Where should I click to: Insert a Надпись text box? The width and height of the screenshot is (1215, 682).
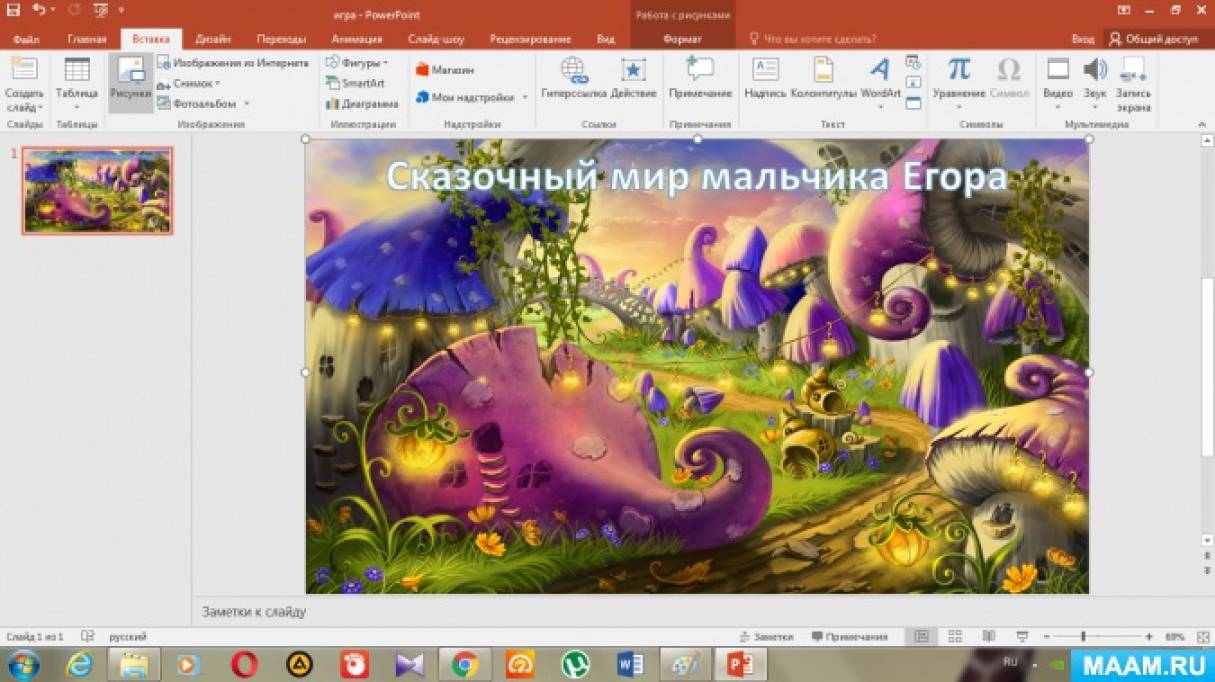pos(765,80)
